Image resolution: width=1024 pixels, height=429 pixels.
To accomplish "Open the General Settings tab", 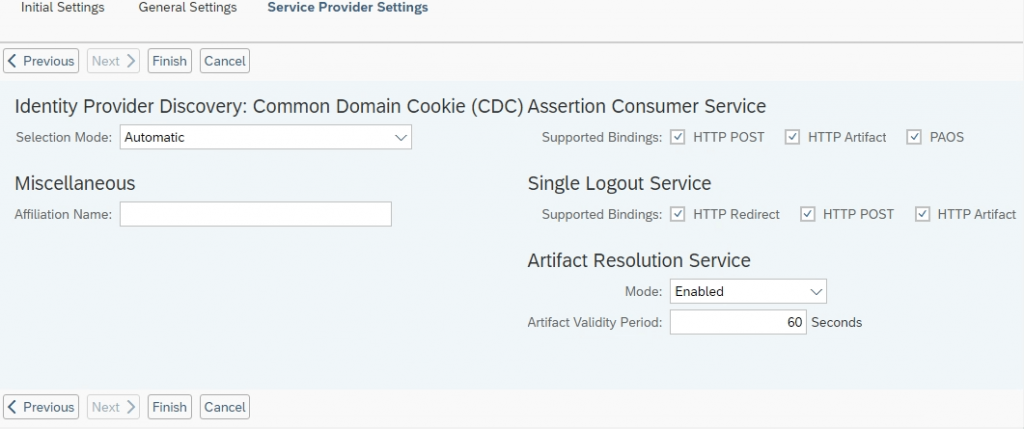I will tap(187, 8).
